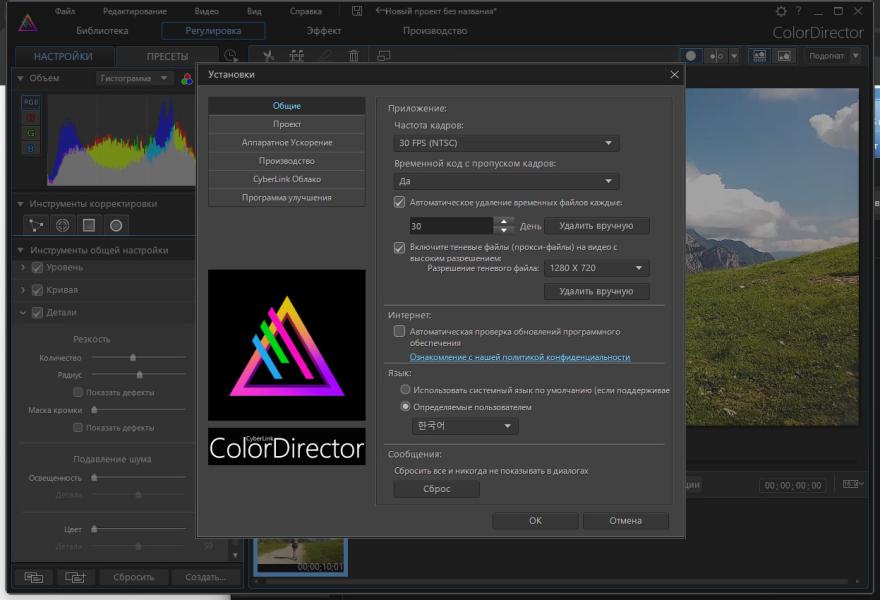Click the trim tool icon beside scissors
Viewport: 880px width, 600px height.
296,56
